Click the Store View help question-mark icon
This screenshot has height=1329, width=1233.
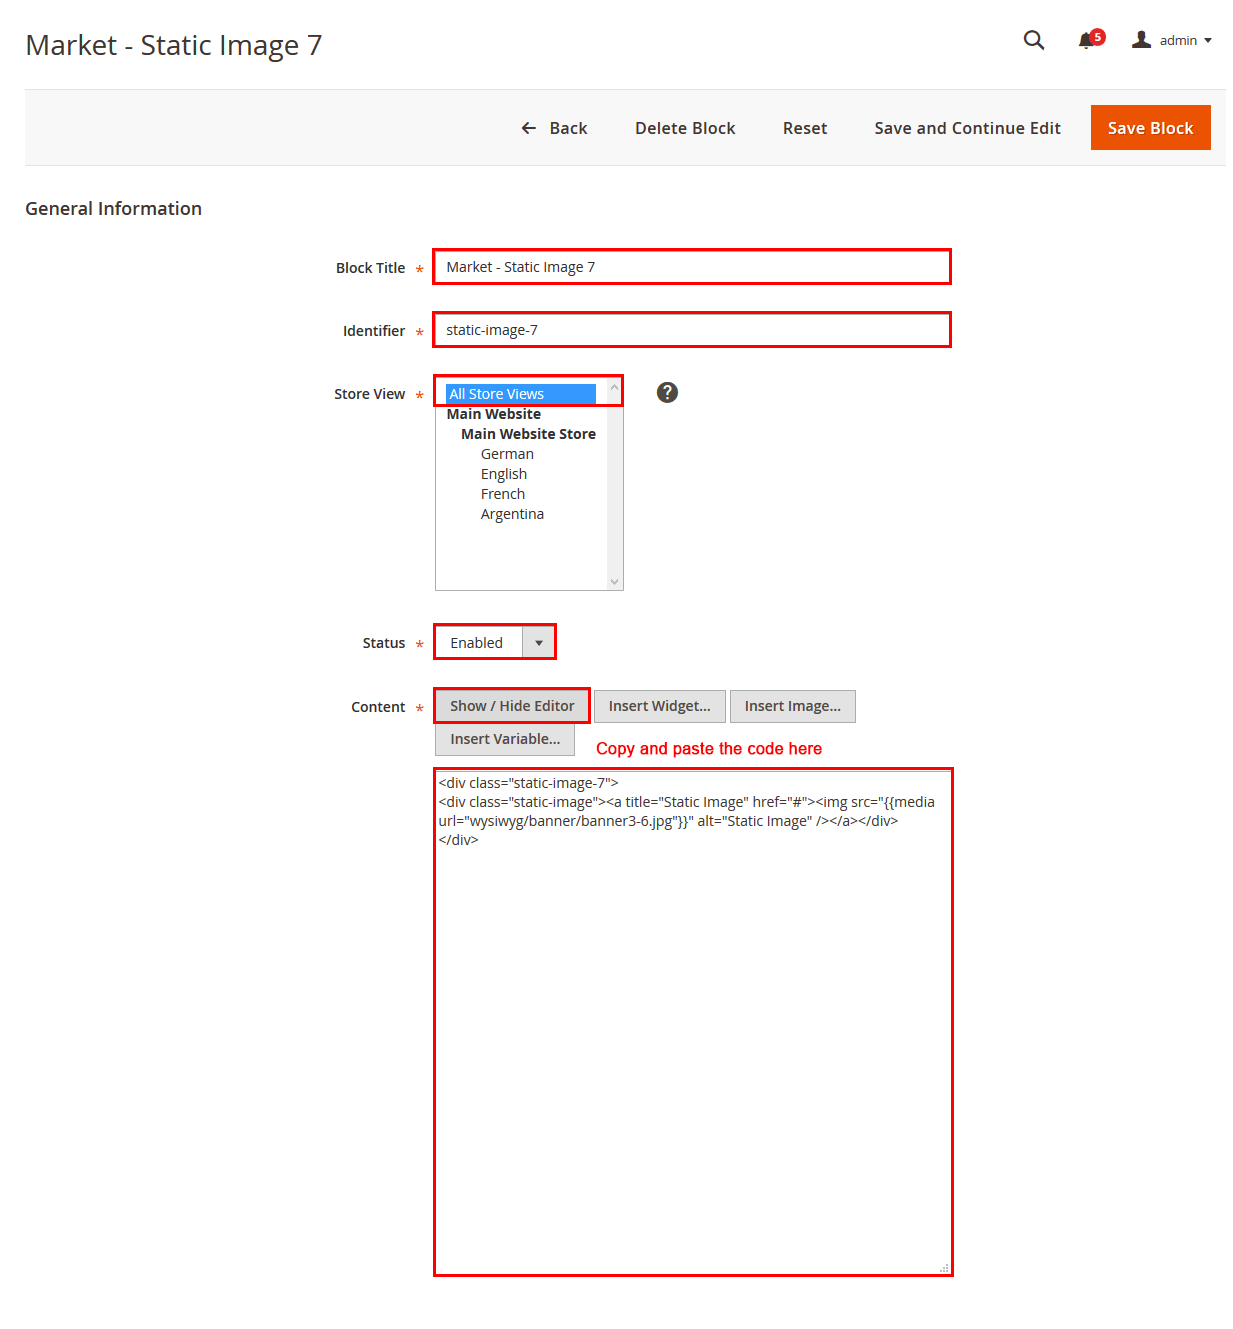(x=667, y=393)
